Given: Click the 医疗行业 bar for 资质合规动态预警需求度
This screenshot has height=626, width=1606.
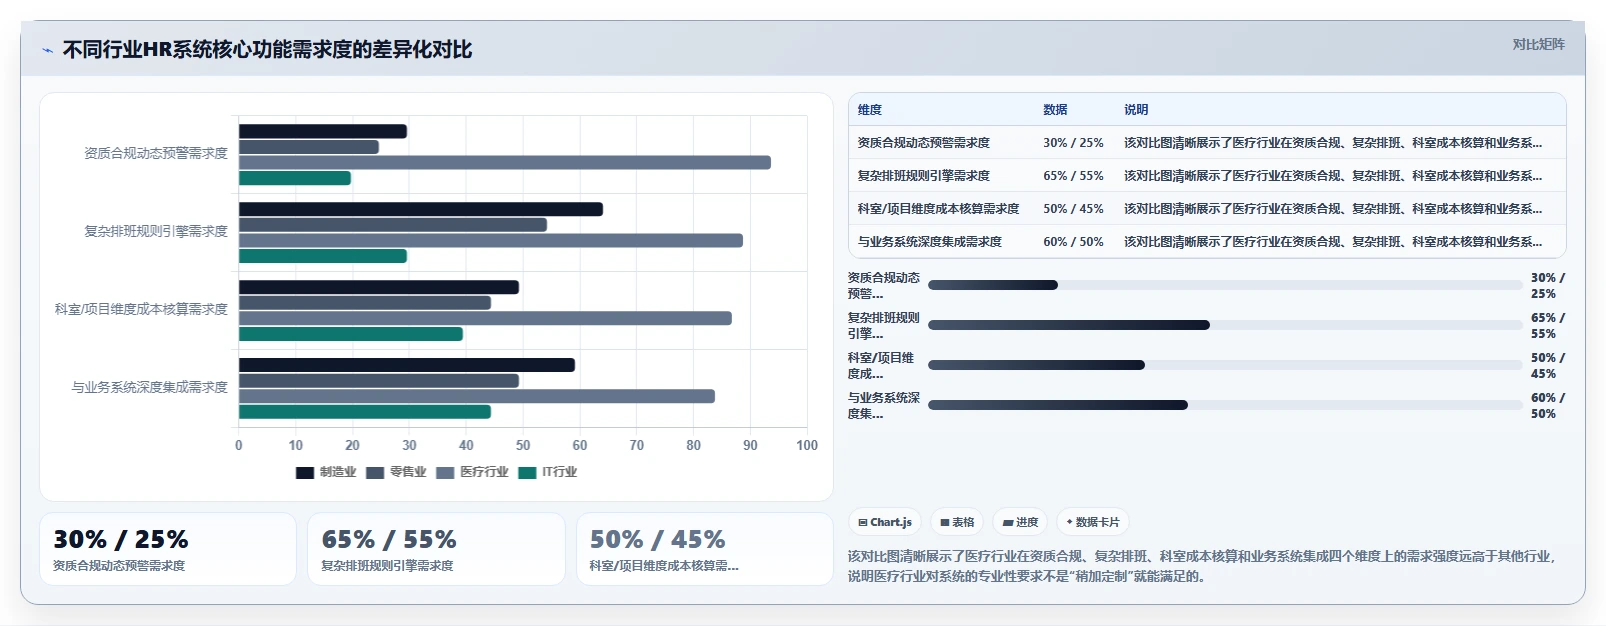Looking at the screenshot, I should point(505,162).
